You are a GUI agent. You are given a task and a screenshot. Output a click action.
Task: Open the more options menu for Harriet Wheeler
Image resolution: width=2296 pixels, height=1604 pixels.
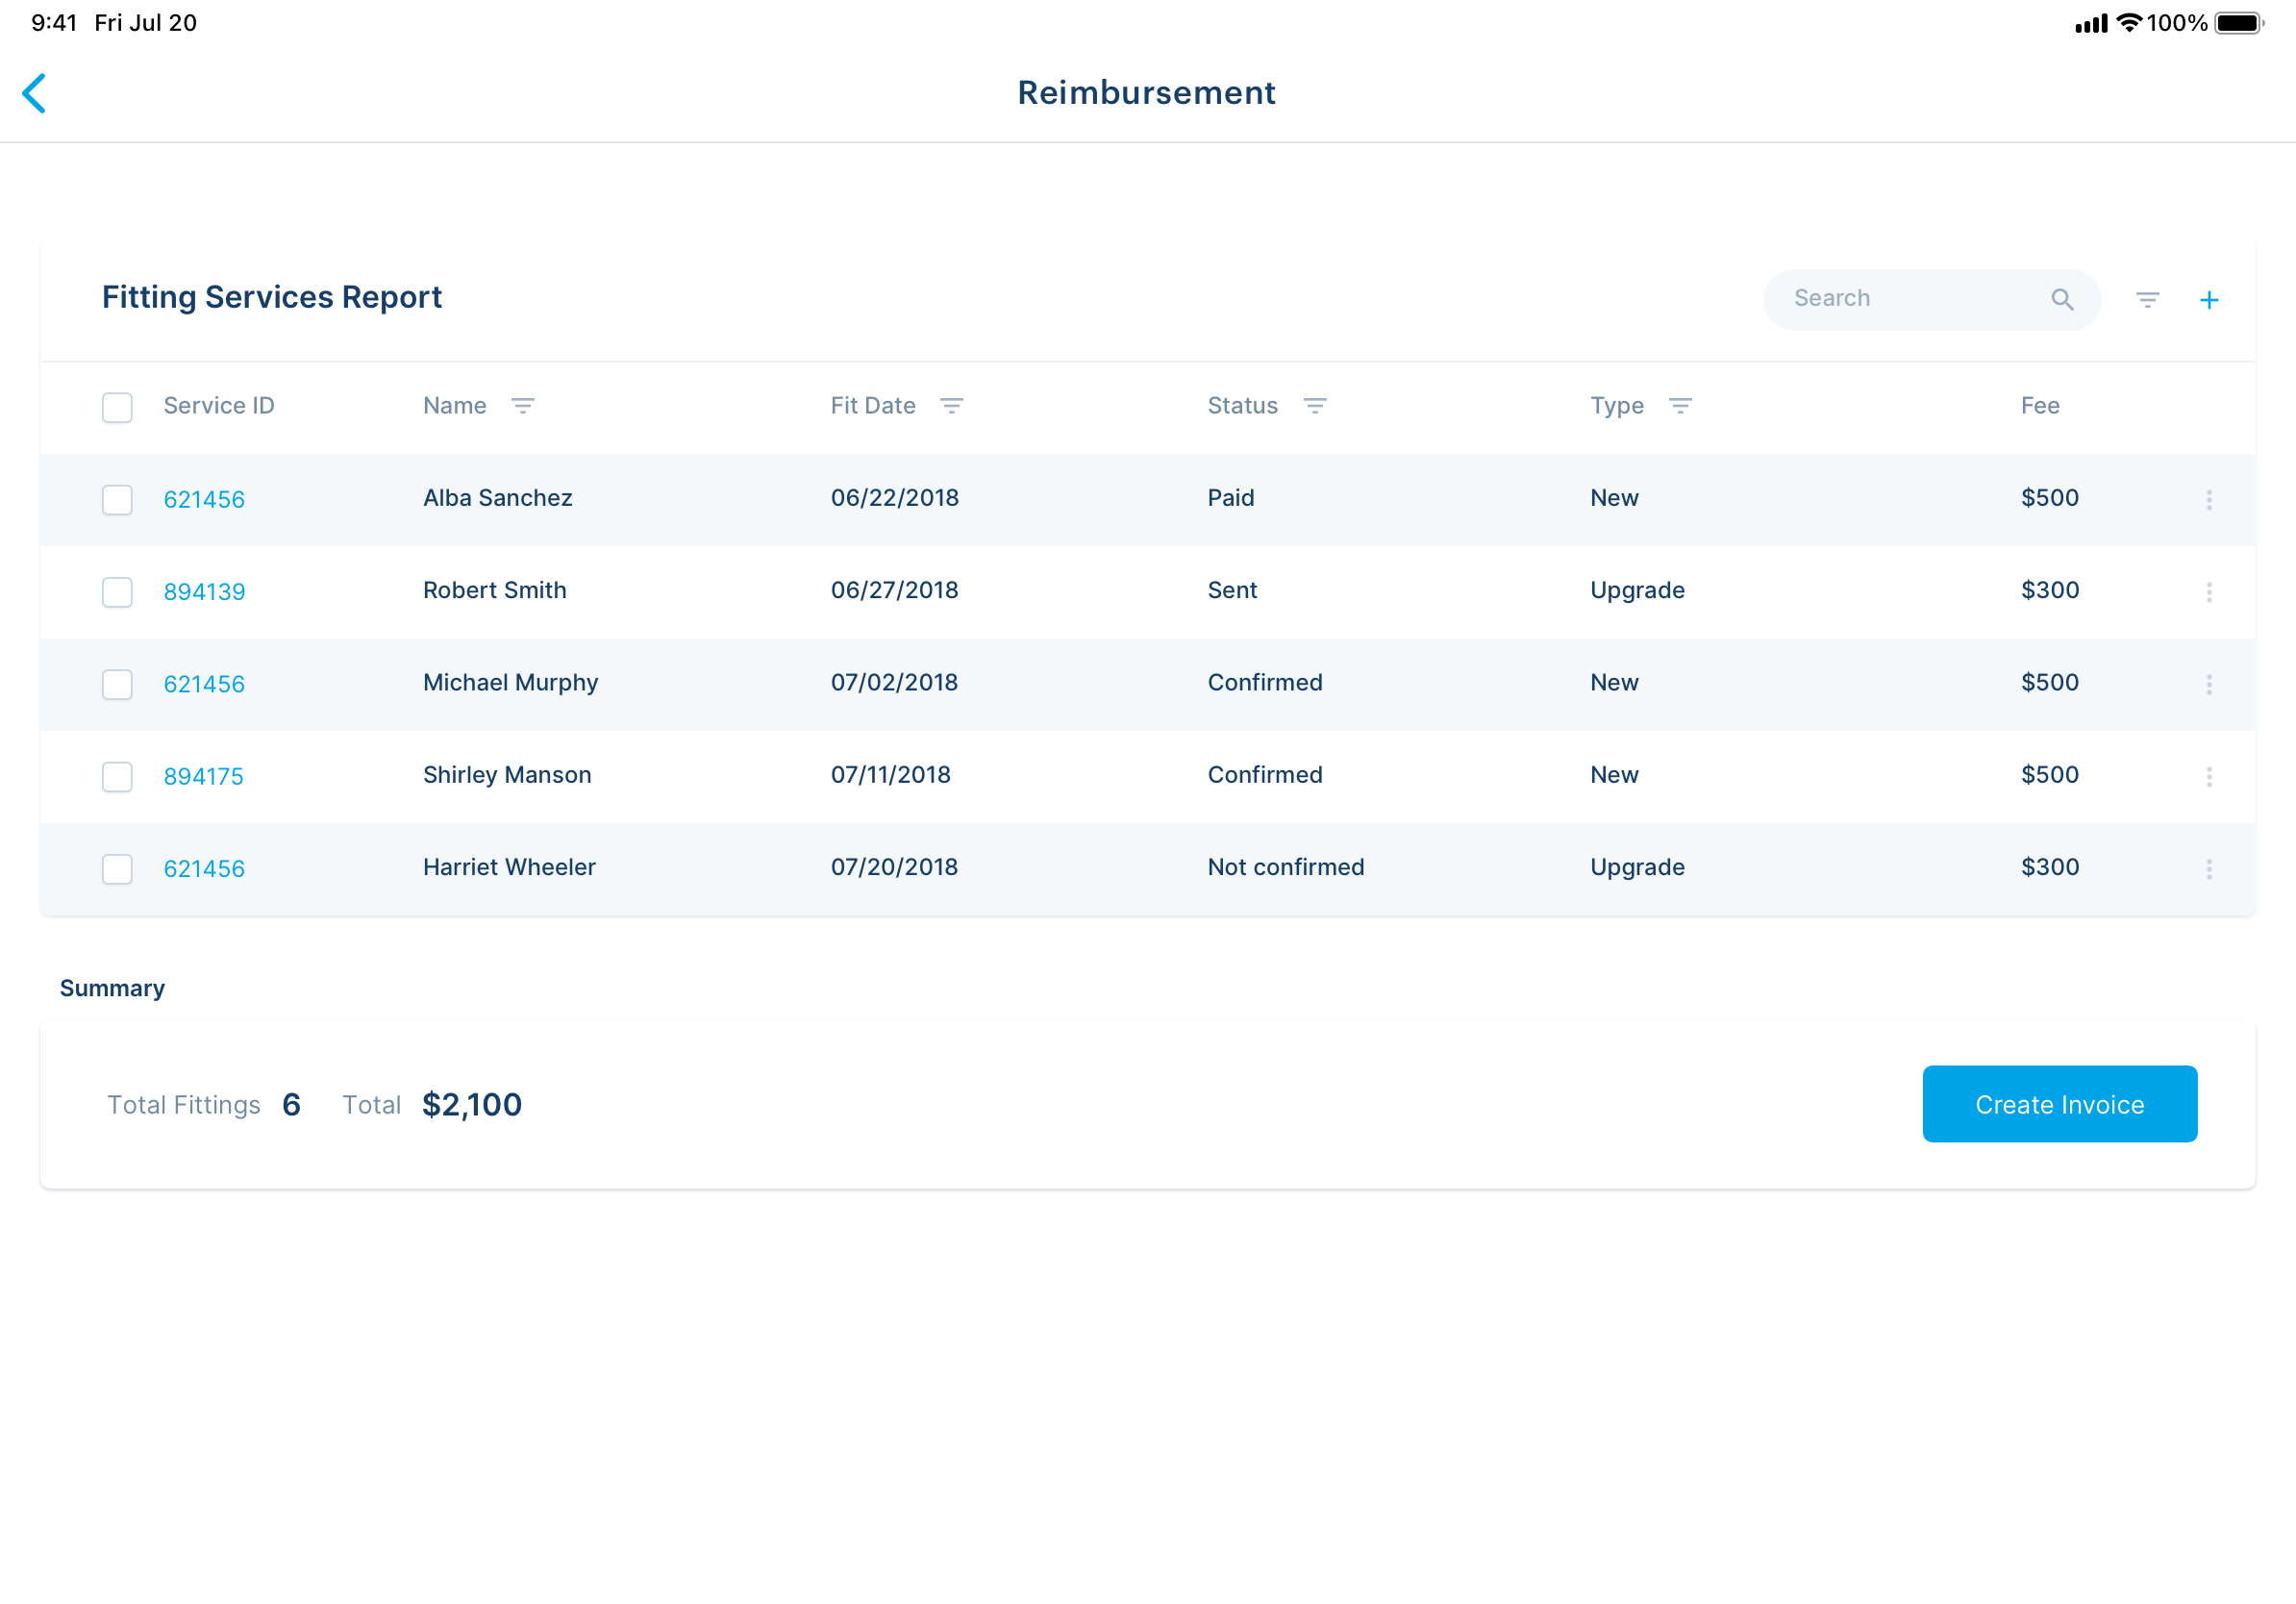[2208, 869]
